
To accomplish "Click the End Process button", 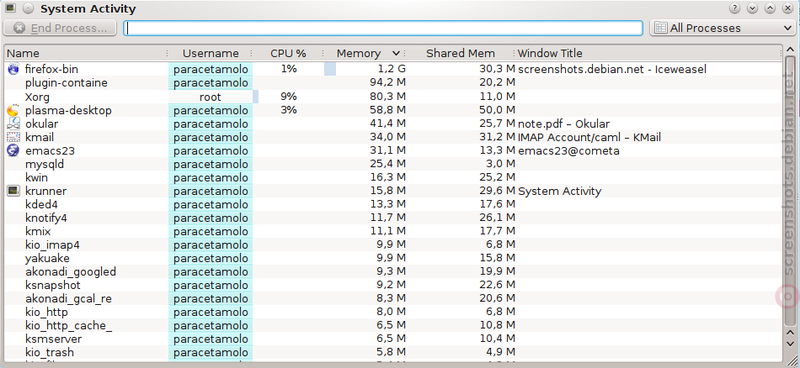I will 60,28.
